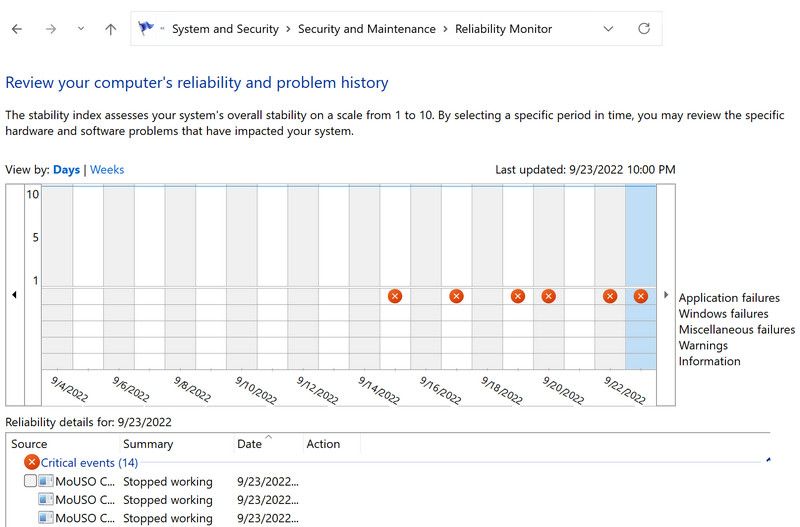
Task: Open the recent locations dropdown chevron
Action: [x=81, y=29]
